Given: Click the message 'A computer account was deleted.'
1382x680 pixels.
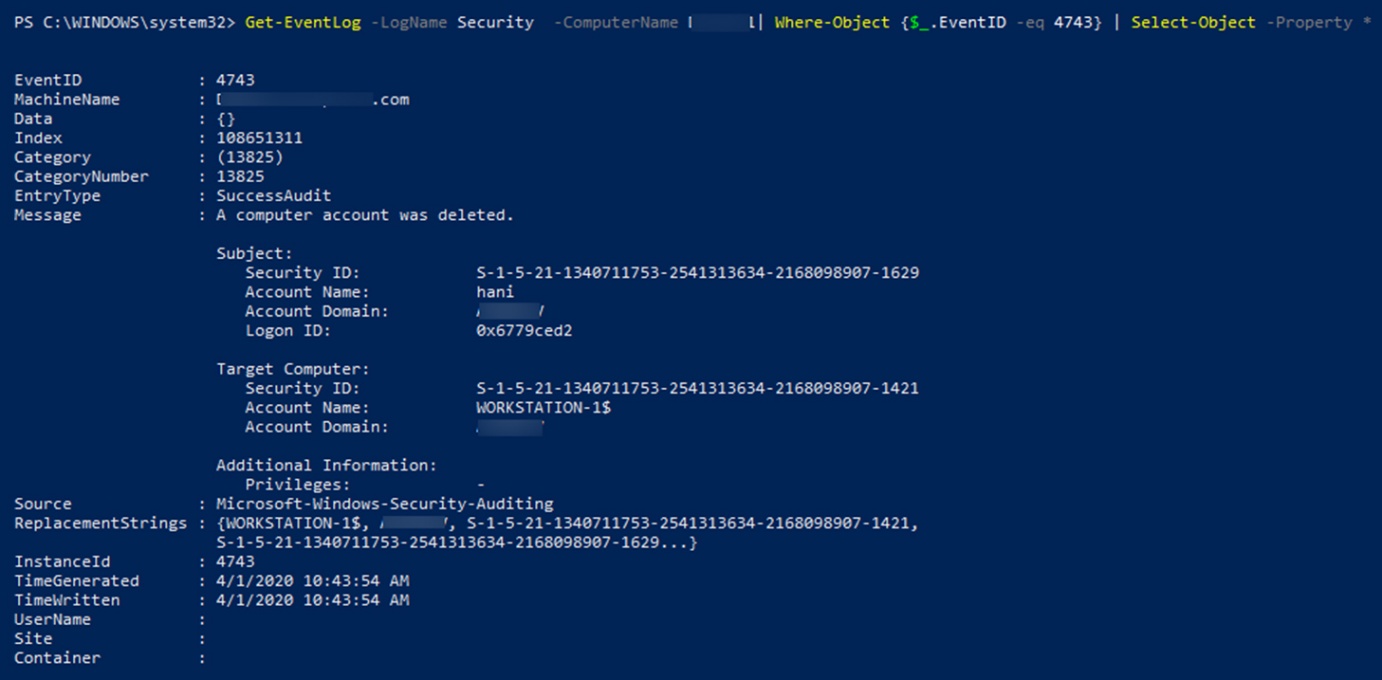Looking at the screenshot, I should tap(365, 215).
